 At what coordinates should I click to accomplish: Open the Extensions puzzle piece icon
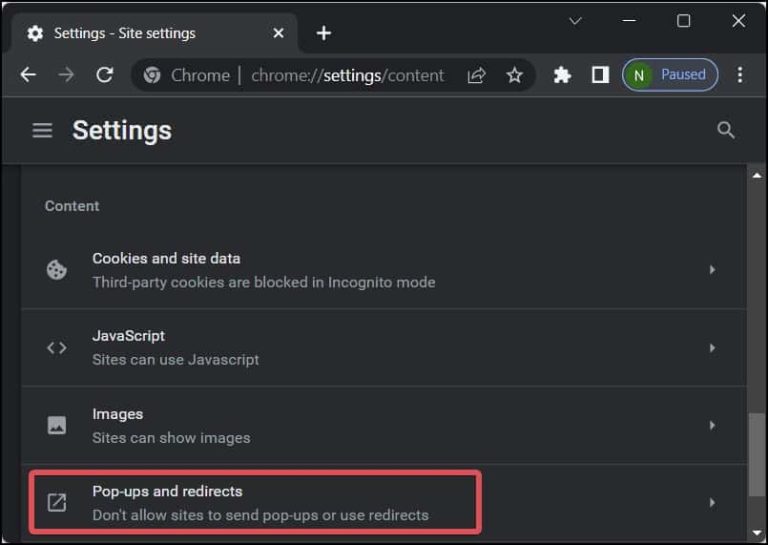coord(562,75)
